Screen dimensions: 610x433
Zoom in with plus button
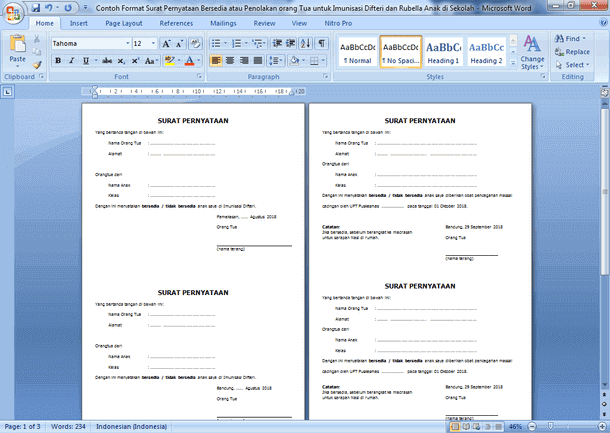click(602, 427)
